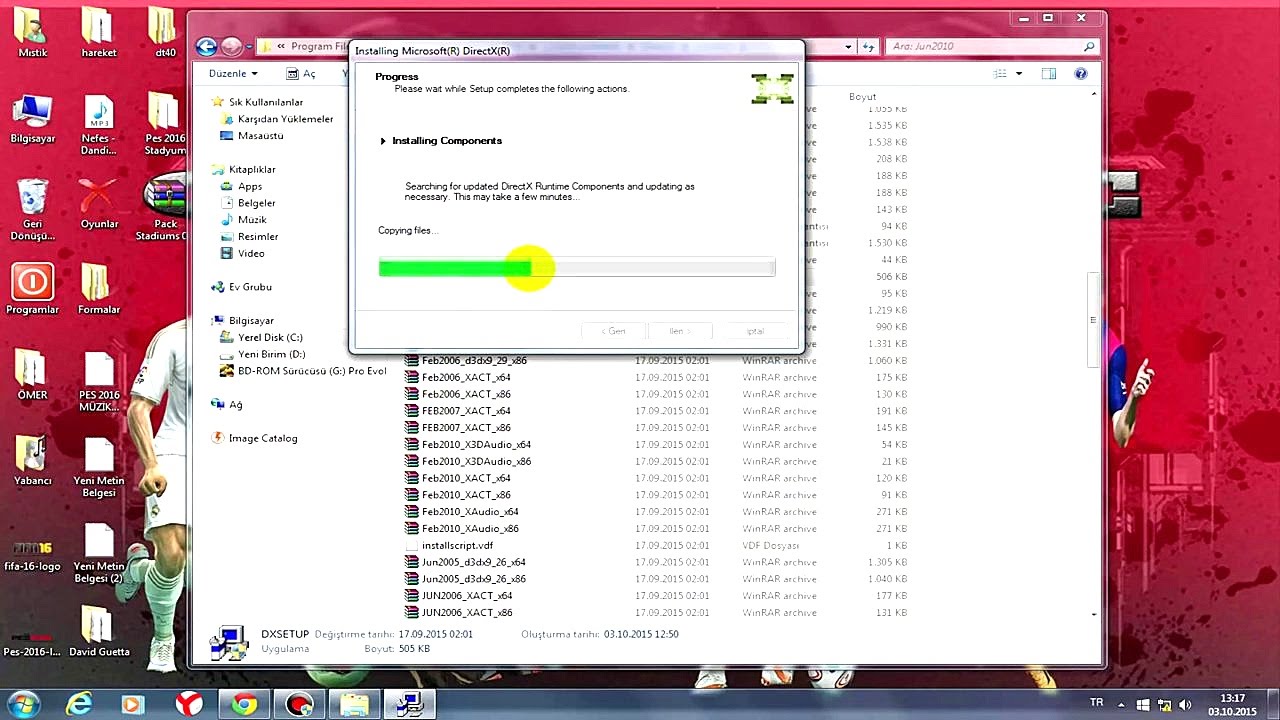Open Geri Dönüşüm recycle bin icon
1280x720 pixels.
click(32, 209)
